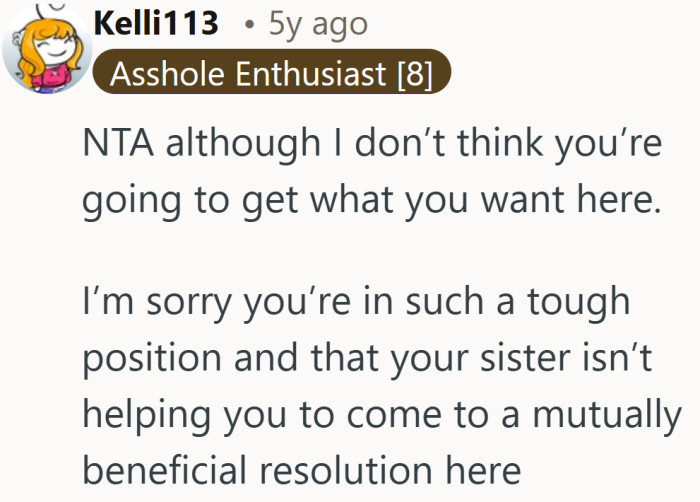Click the "5y ago" comment timestamp
Viewport: 700px width, 502px height.
pyautogui.click(x=317, y=23)
